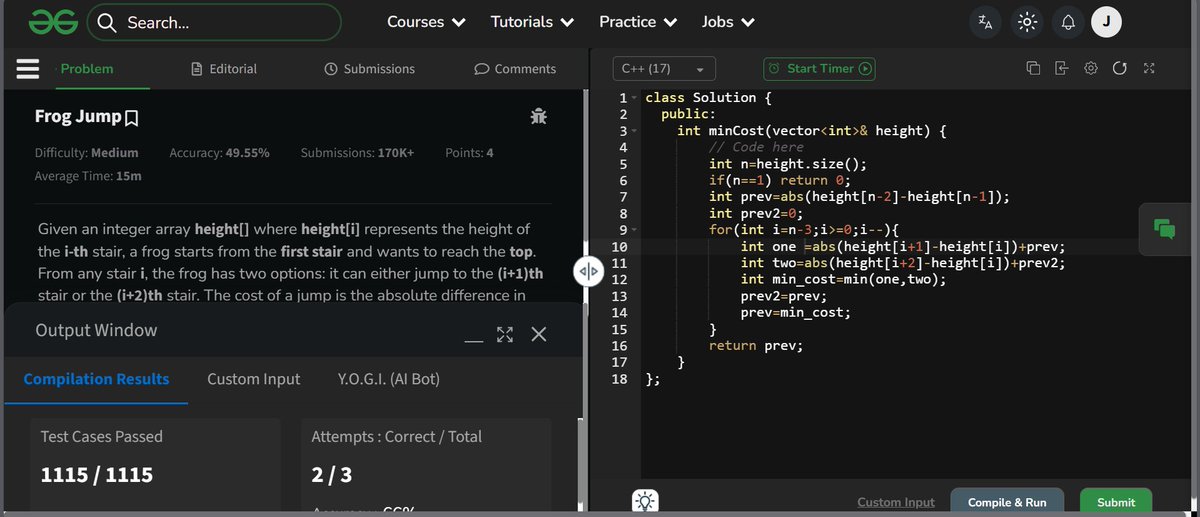Click the Accuracy: 49.55% text
The image size is (1200, 517).
coord(220,153)
